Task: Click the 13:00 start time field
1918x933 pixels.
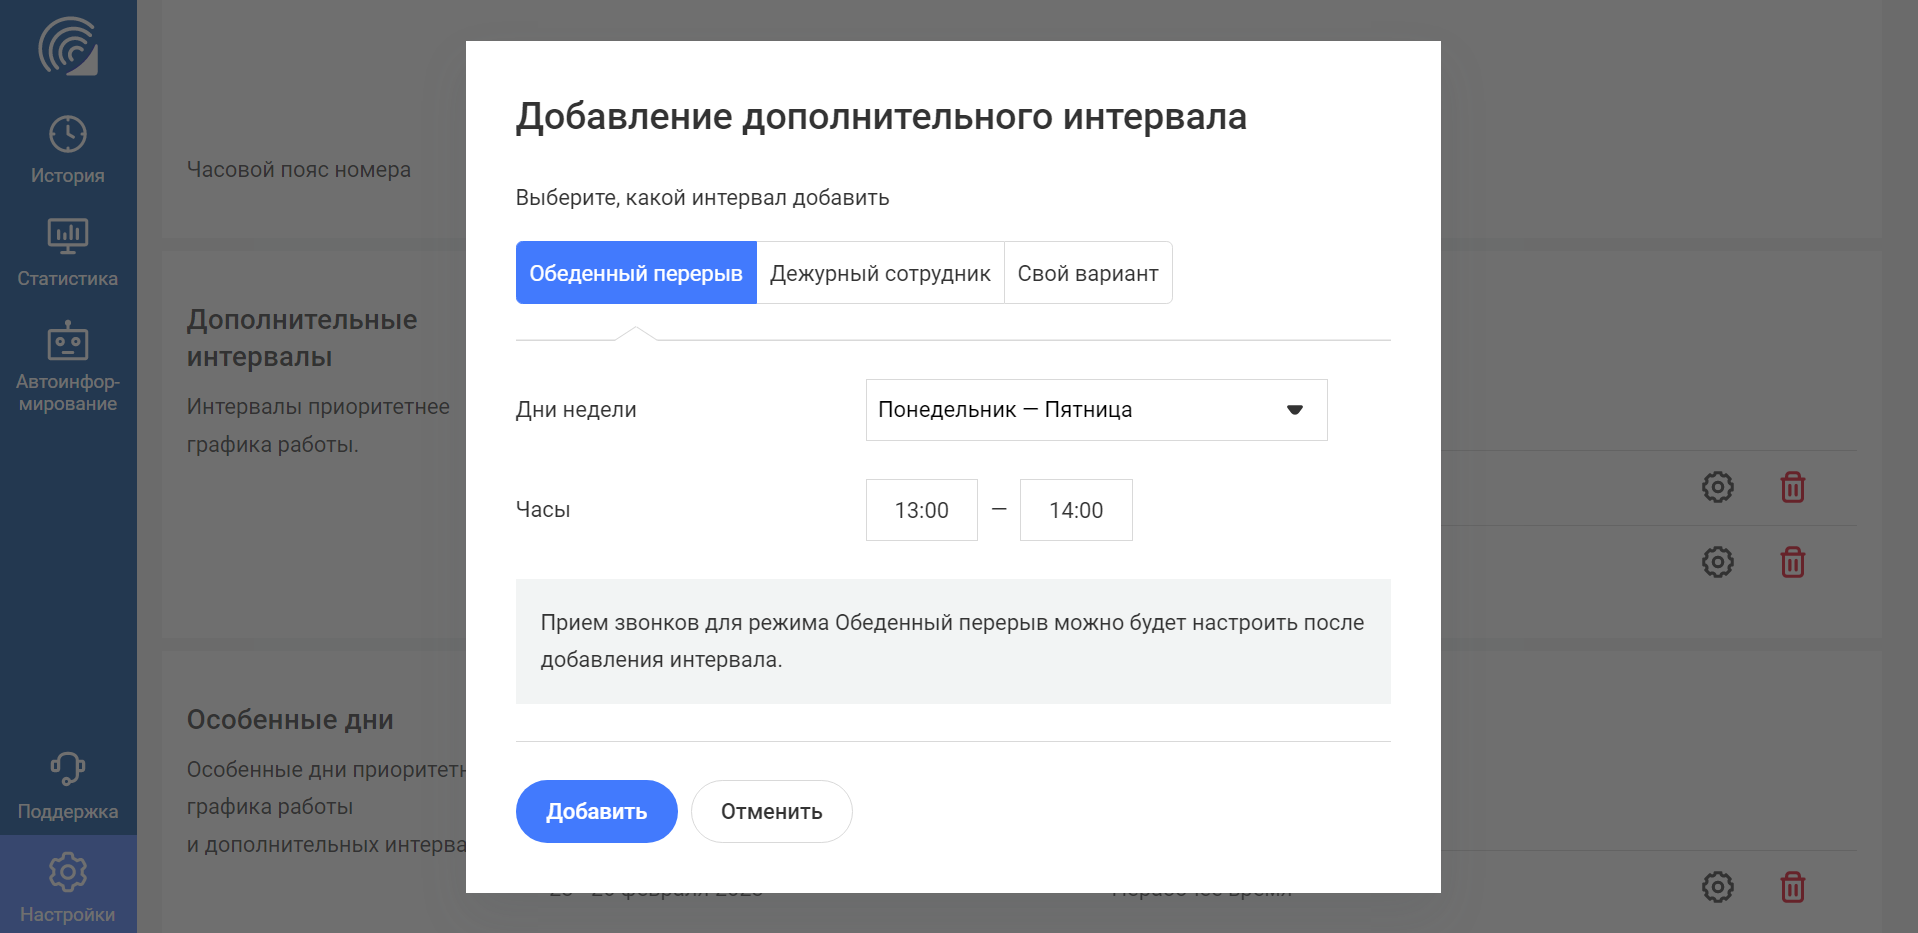Action: (922, 510)
